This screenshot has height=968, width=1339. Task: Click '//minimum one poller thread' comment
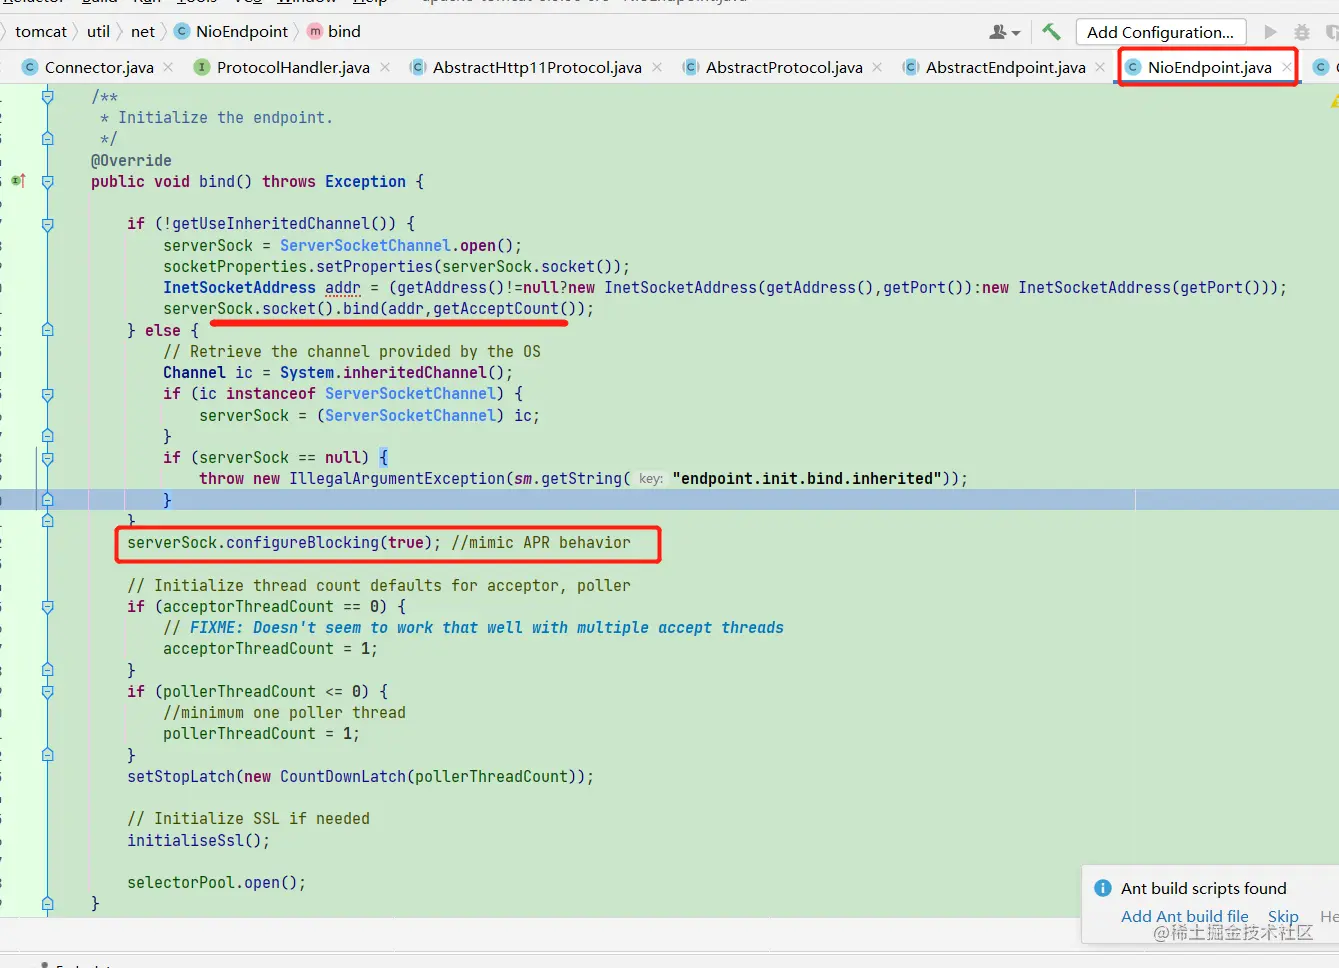(284, 713)
